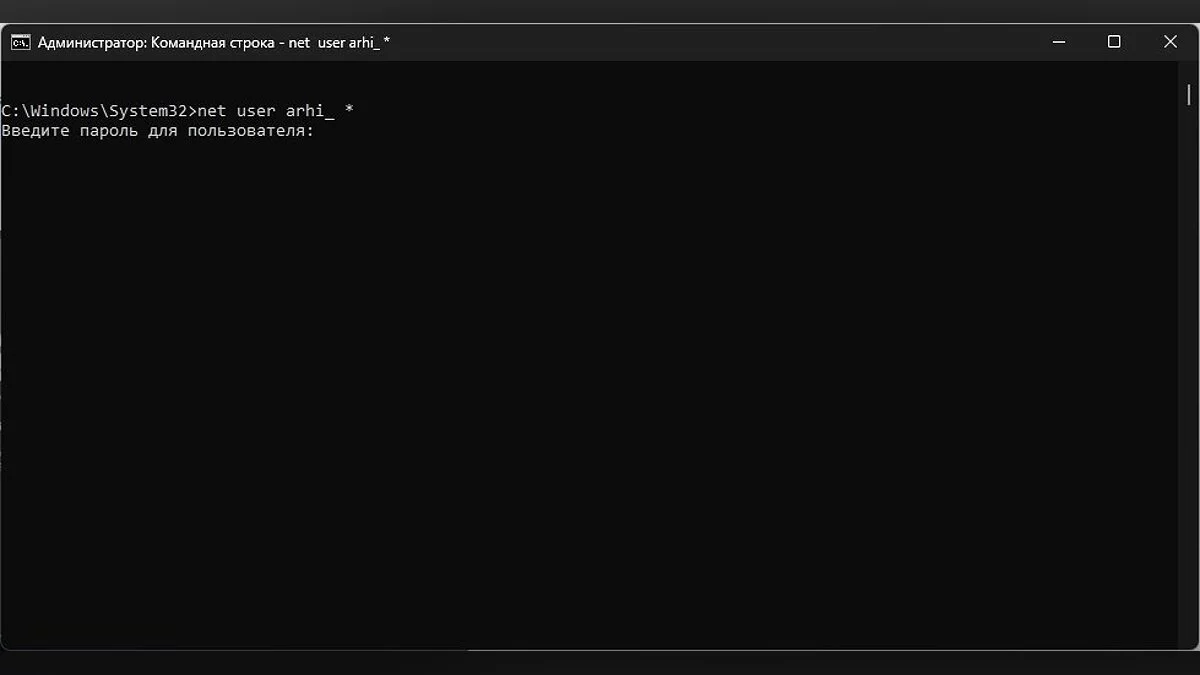Click the username "arhi_" in the command

tap(310, 111)
